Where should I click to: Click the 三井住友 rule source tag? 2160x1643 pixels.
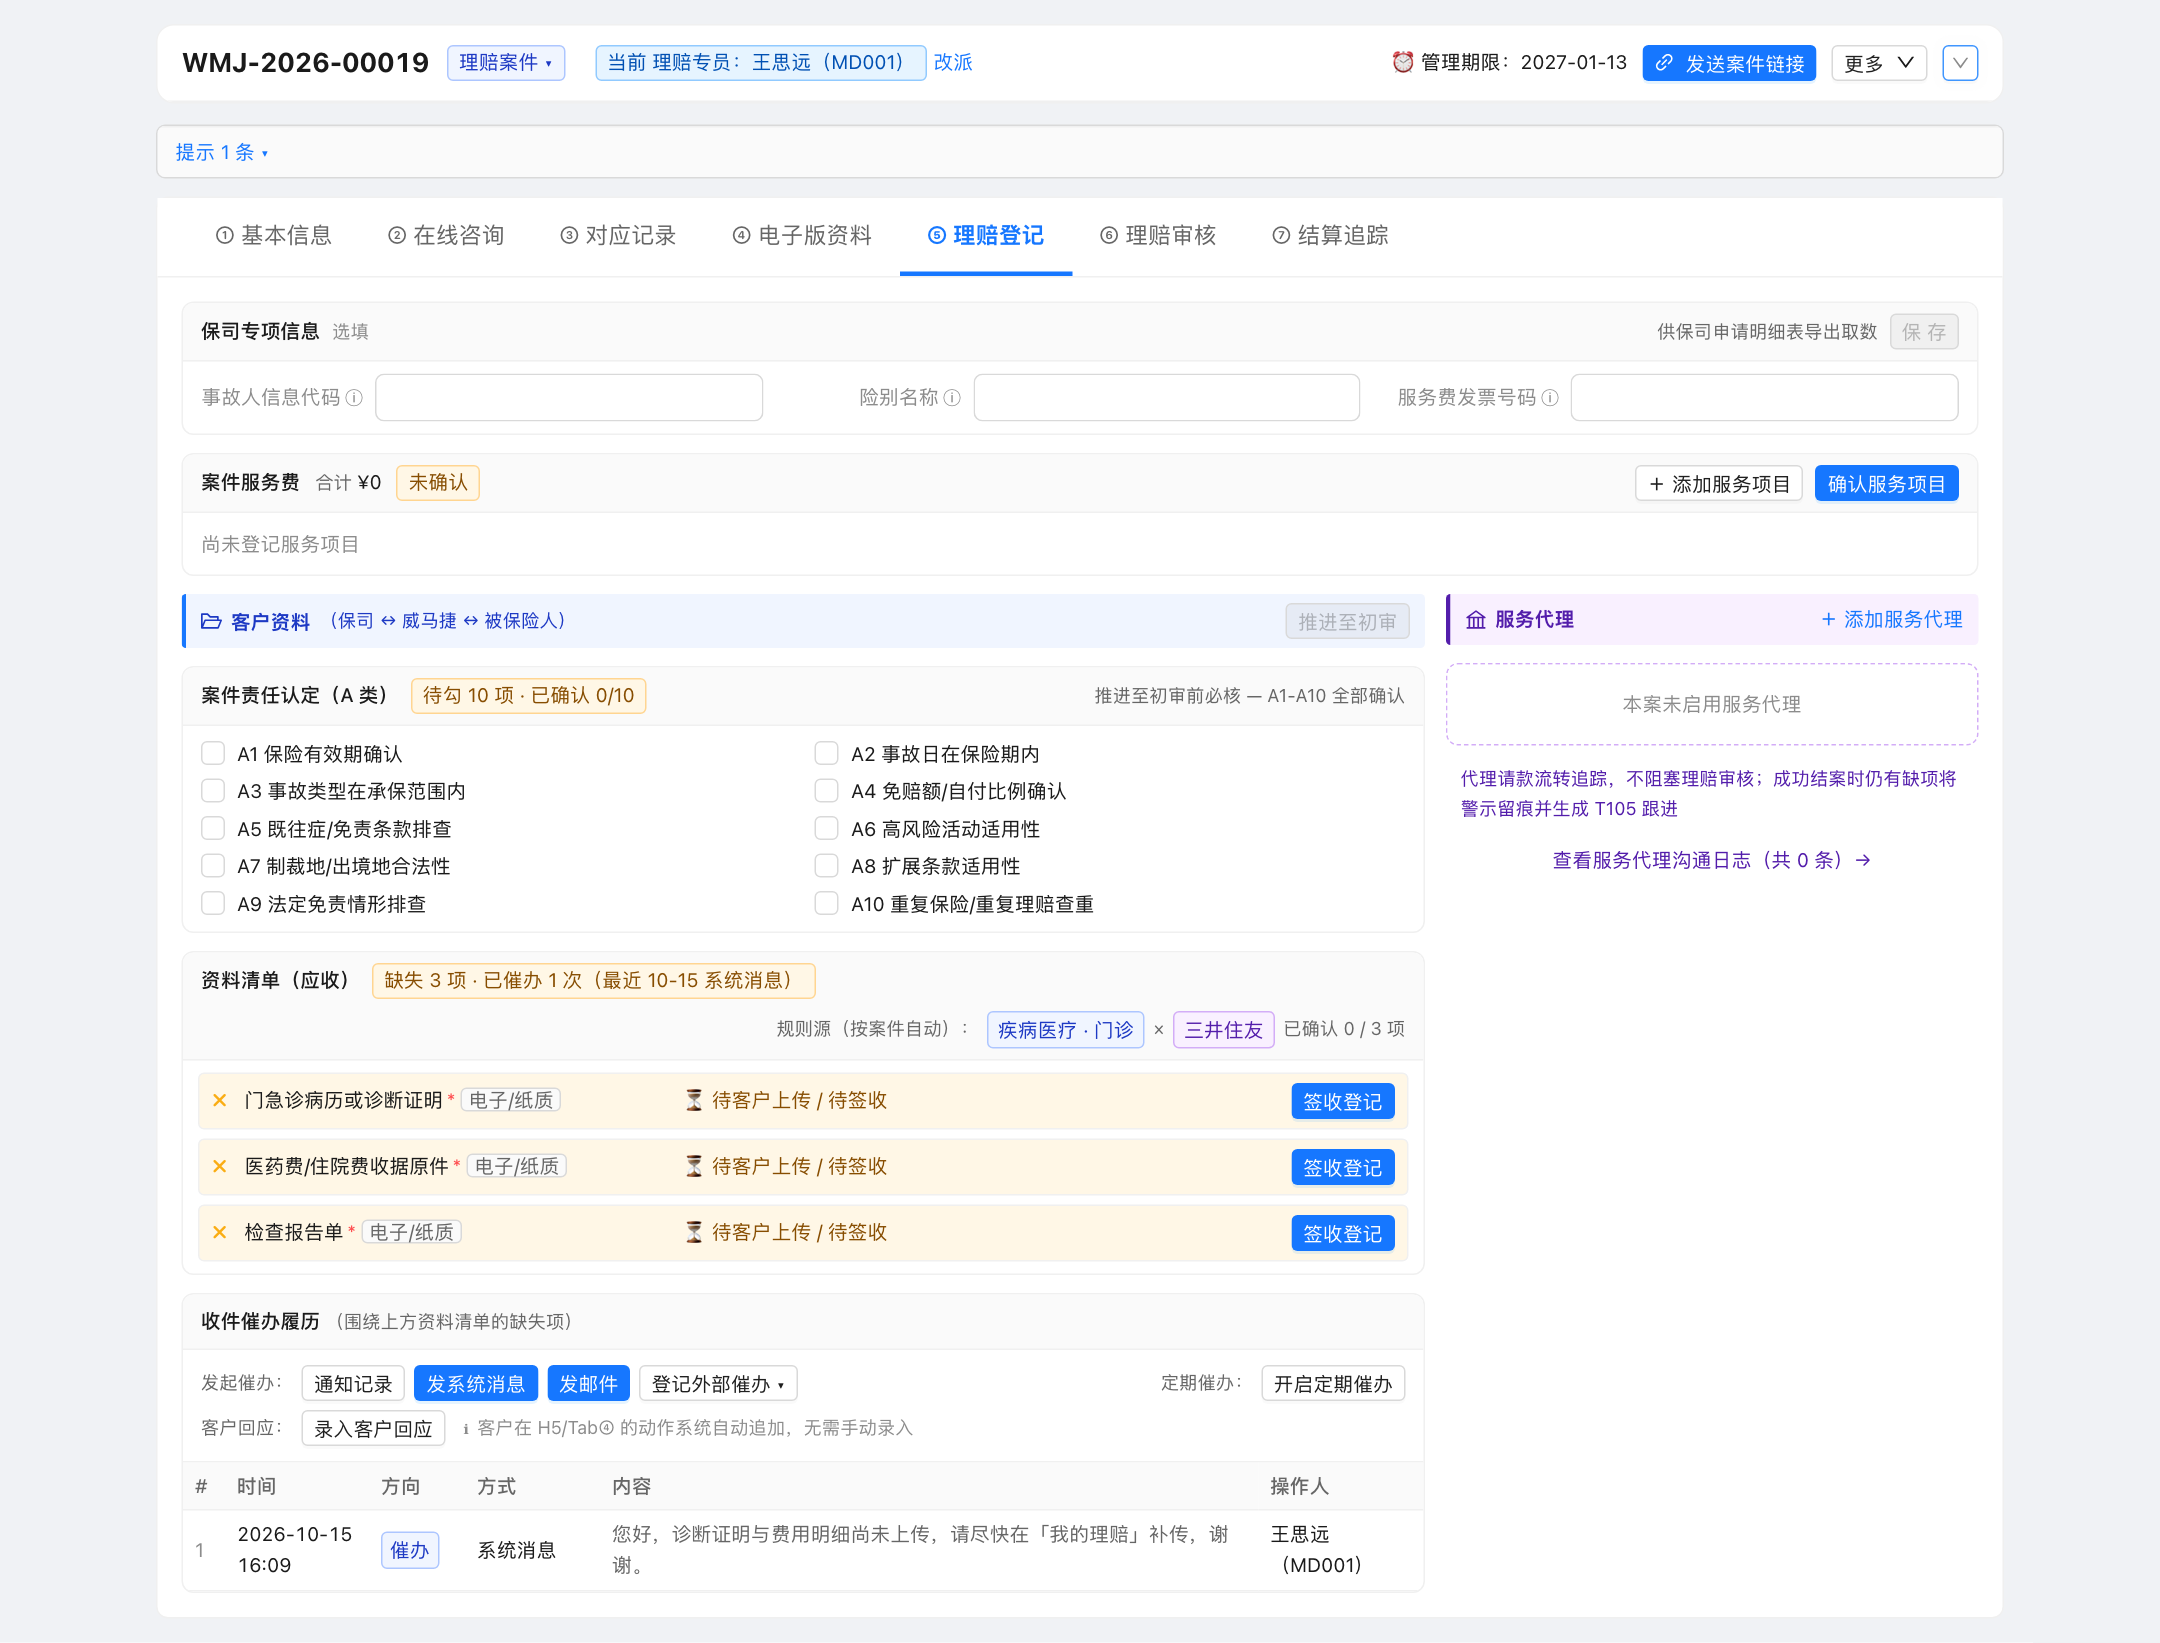(1224, 1030)
